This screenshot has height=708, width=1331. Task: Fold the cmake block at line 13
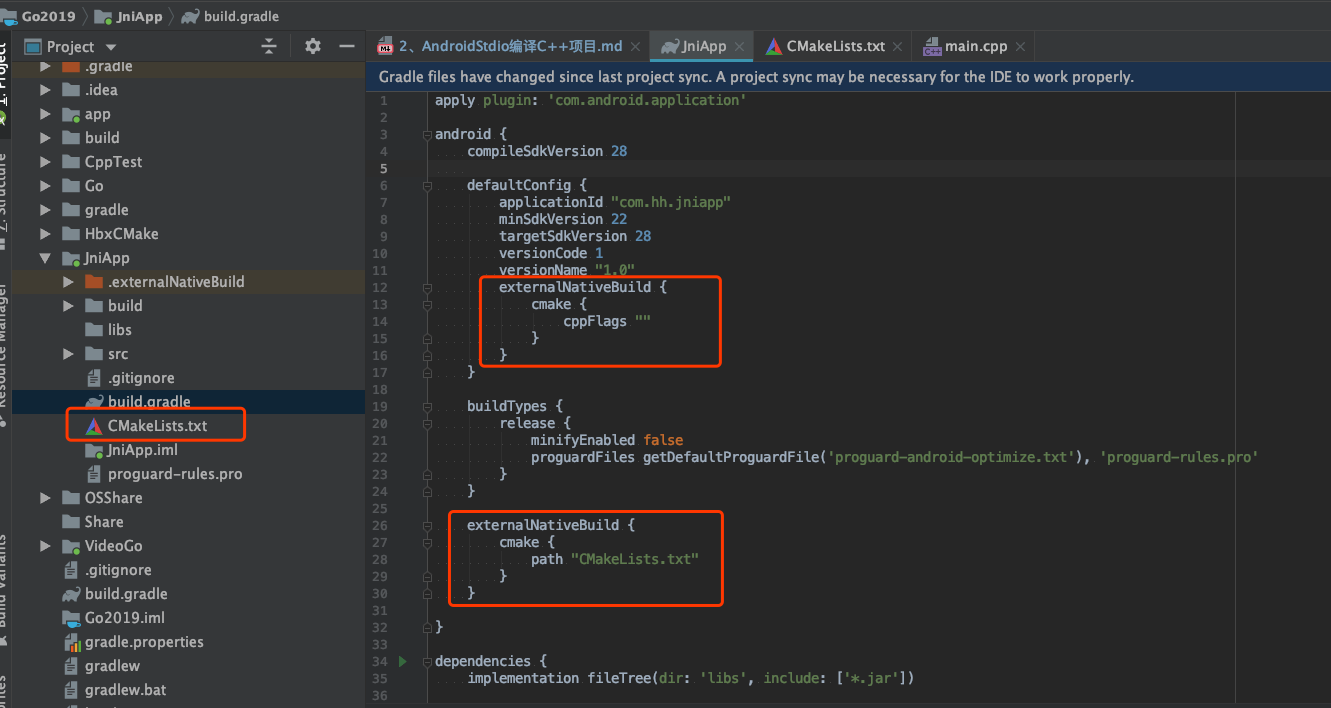[427, 304]
